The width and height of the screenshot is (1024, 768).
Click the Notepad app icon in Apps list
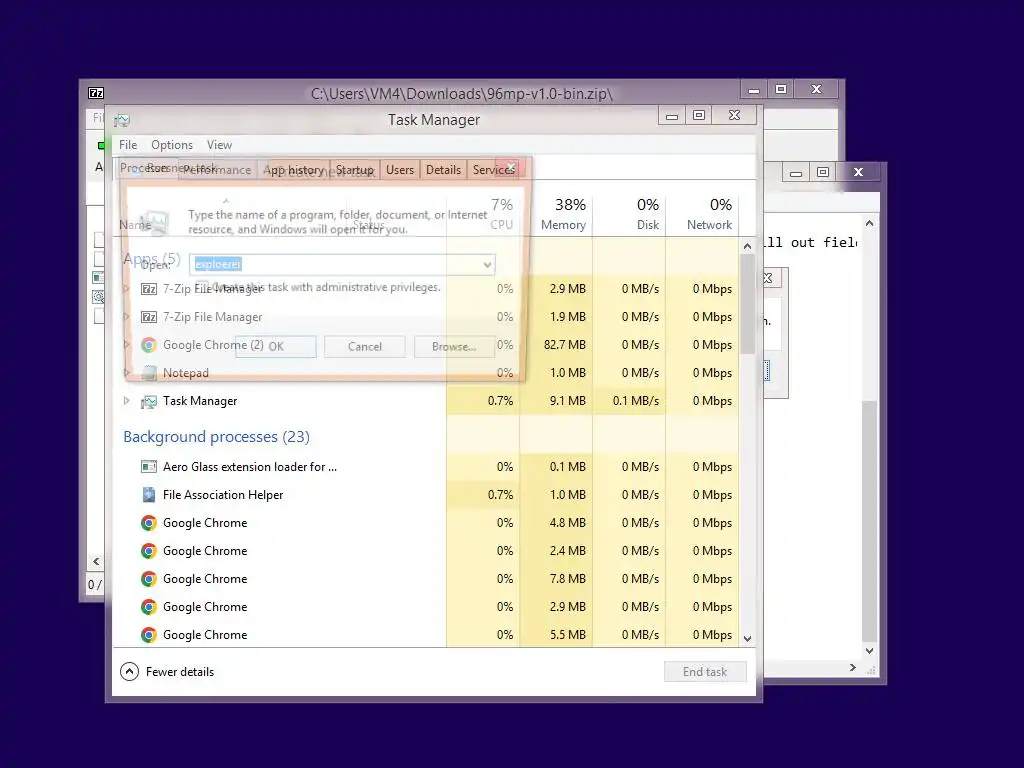[149, 373]
